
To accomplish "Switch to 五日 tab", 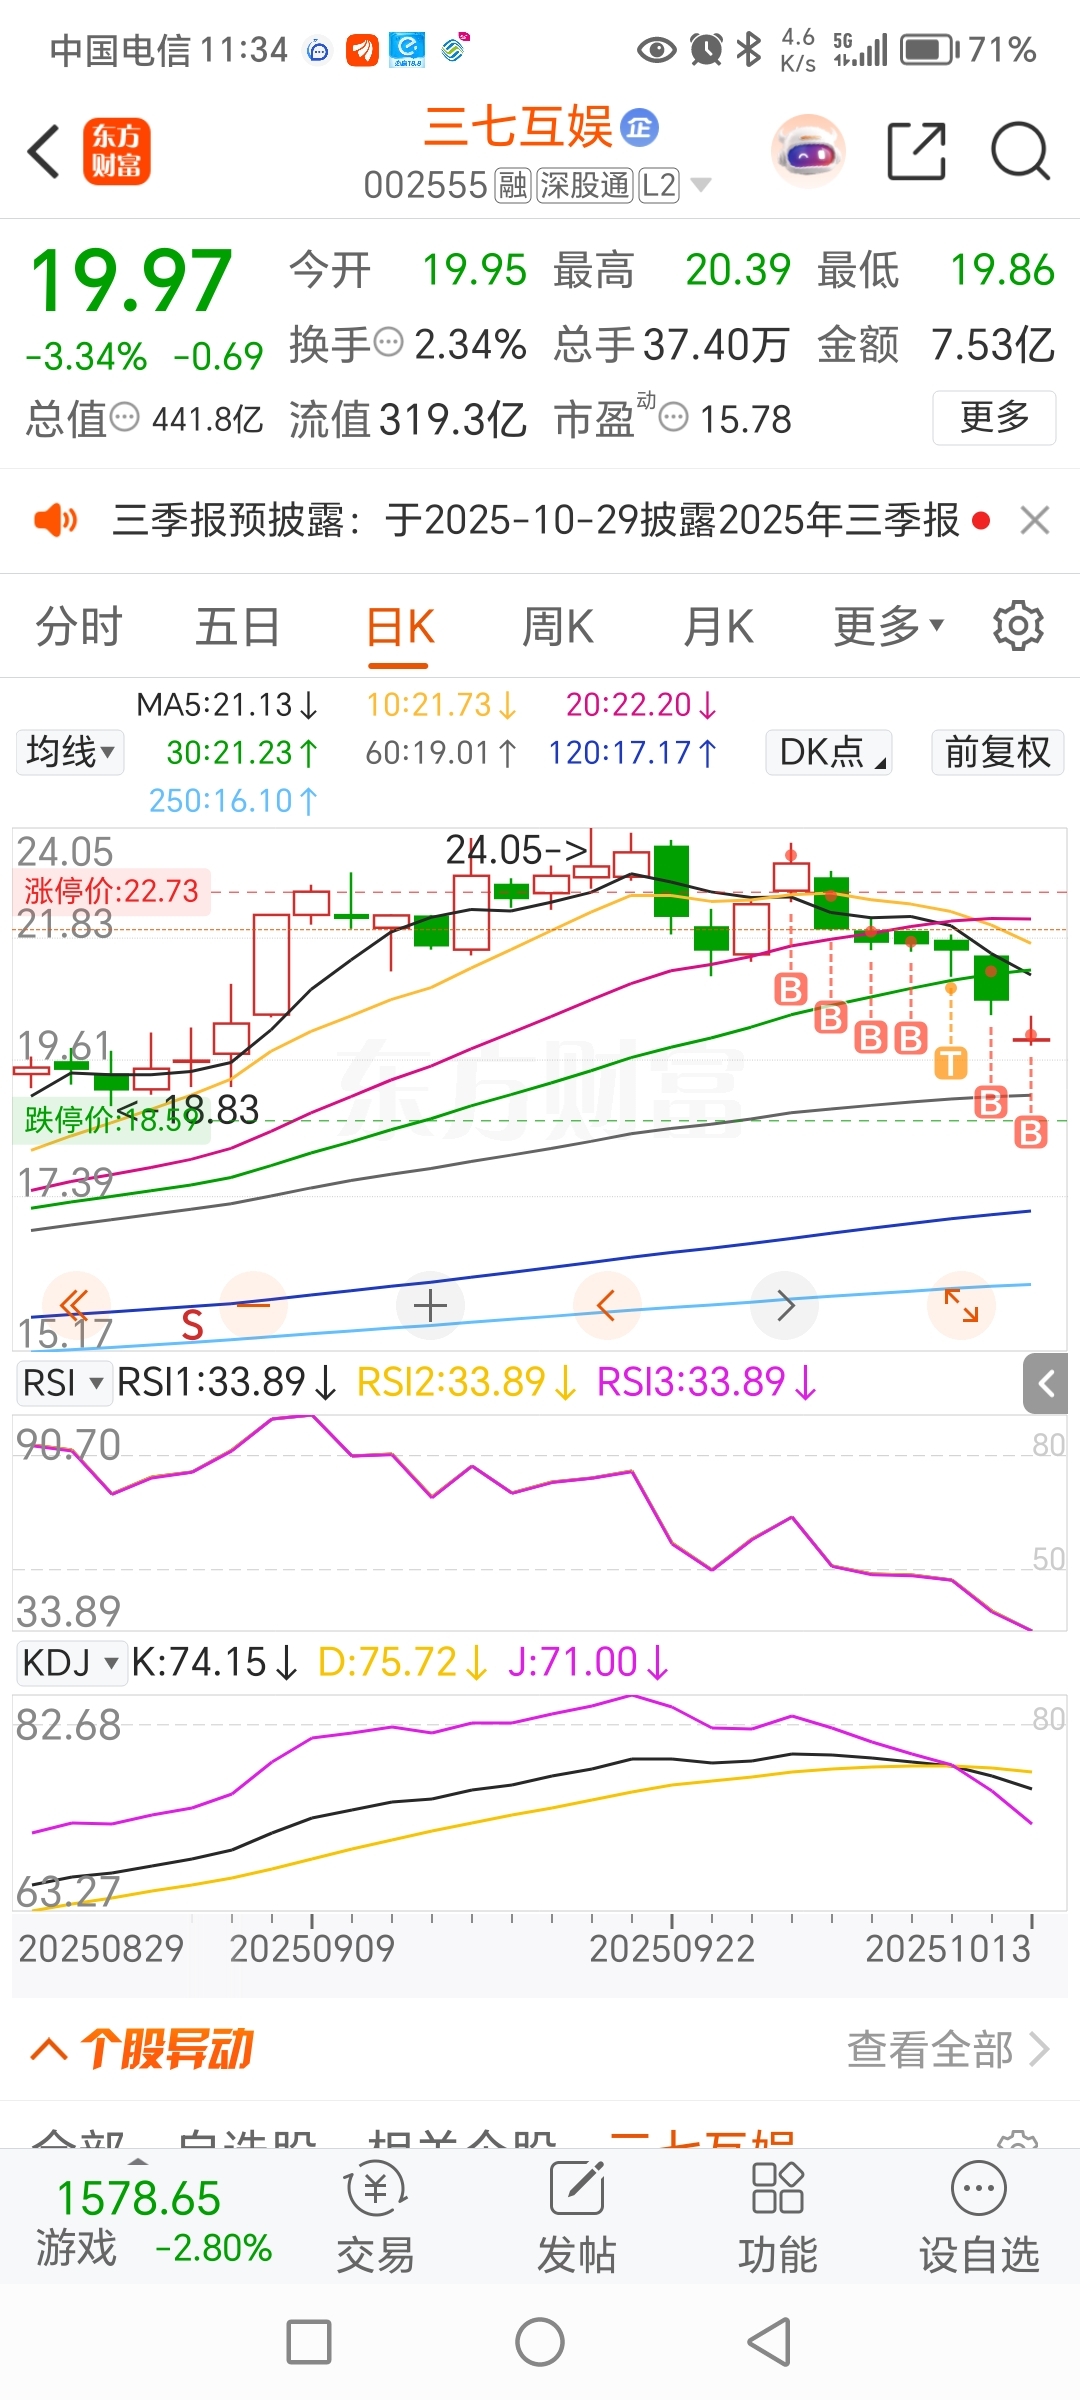I will tap(238, 627).
